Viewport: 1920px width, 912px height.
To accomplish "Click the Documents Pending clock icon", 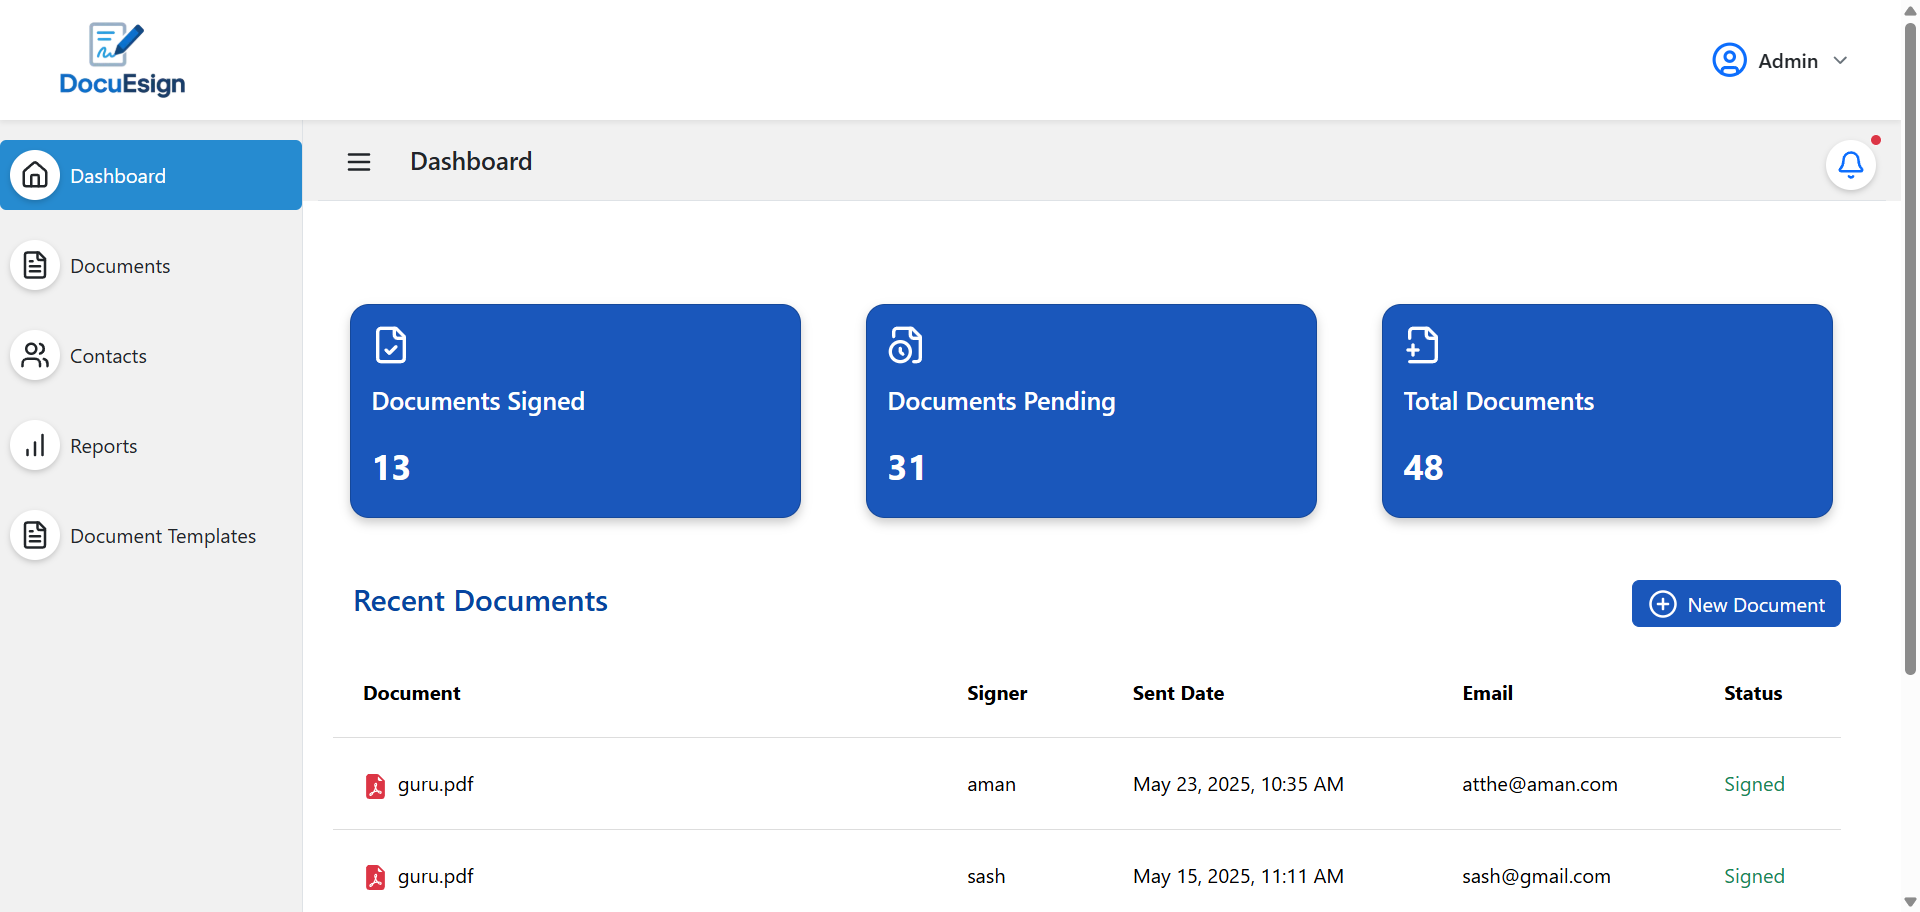I will pyautogui.click(x=905, y=345).
